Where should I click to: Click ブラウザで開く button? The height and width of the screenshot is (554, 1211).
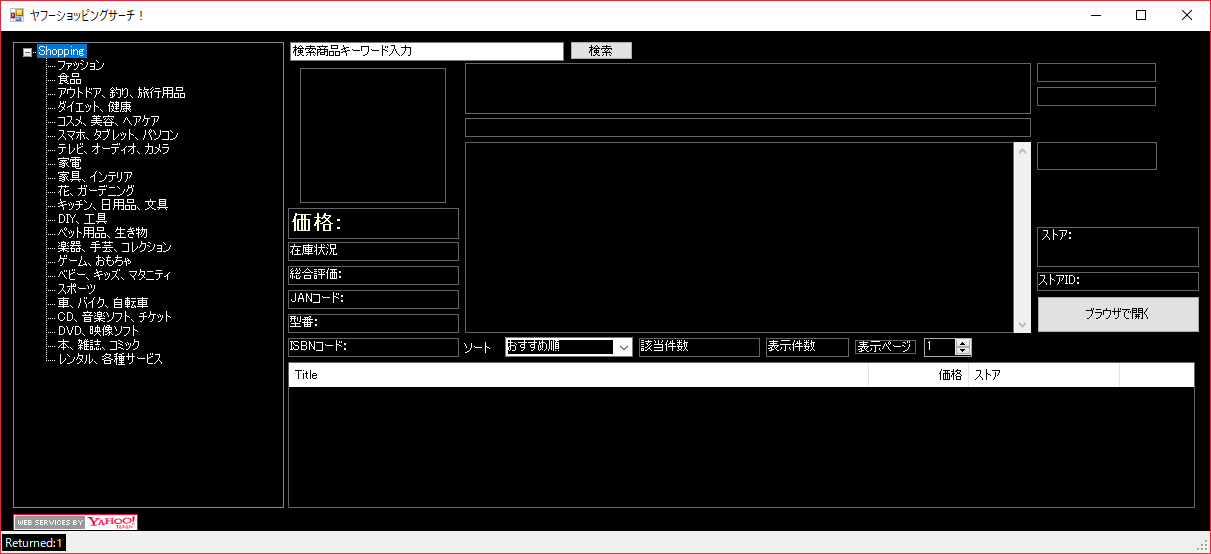[1118, 314]
